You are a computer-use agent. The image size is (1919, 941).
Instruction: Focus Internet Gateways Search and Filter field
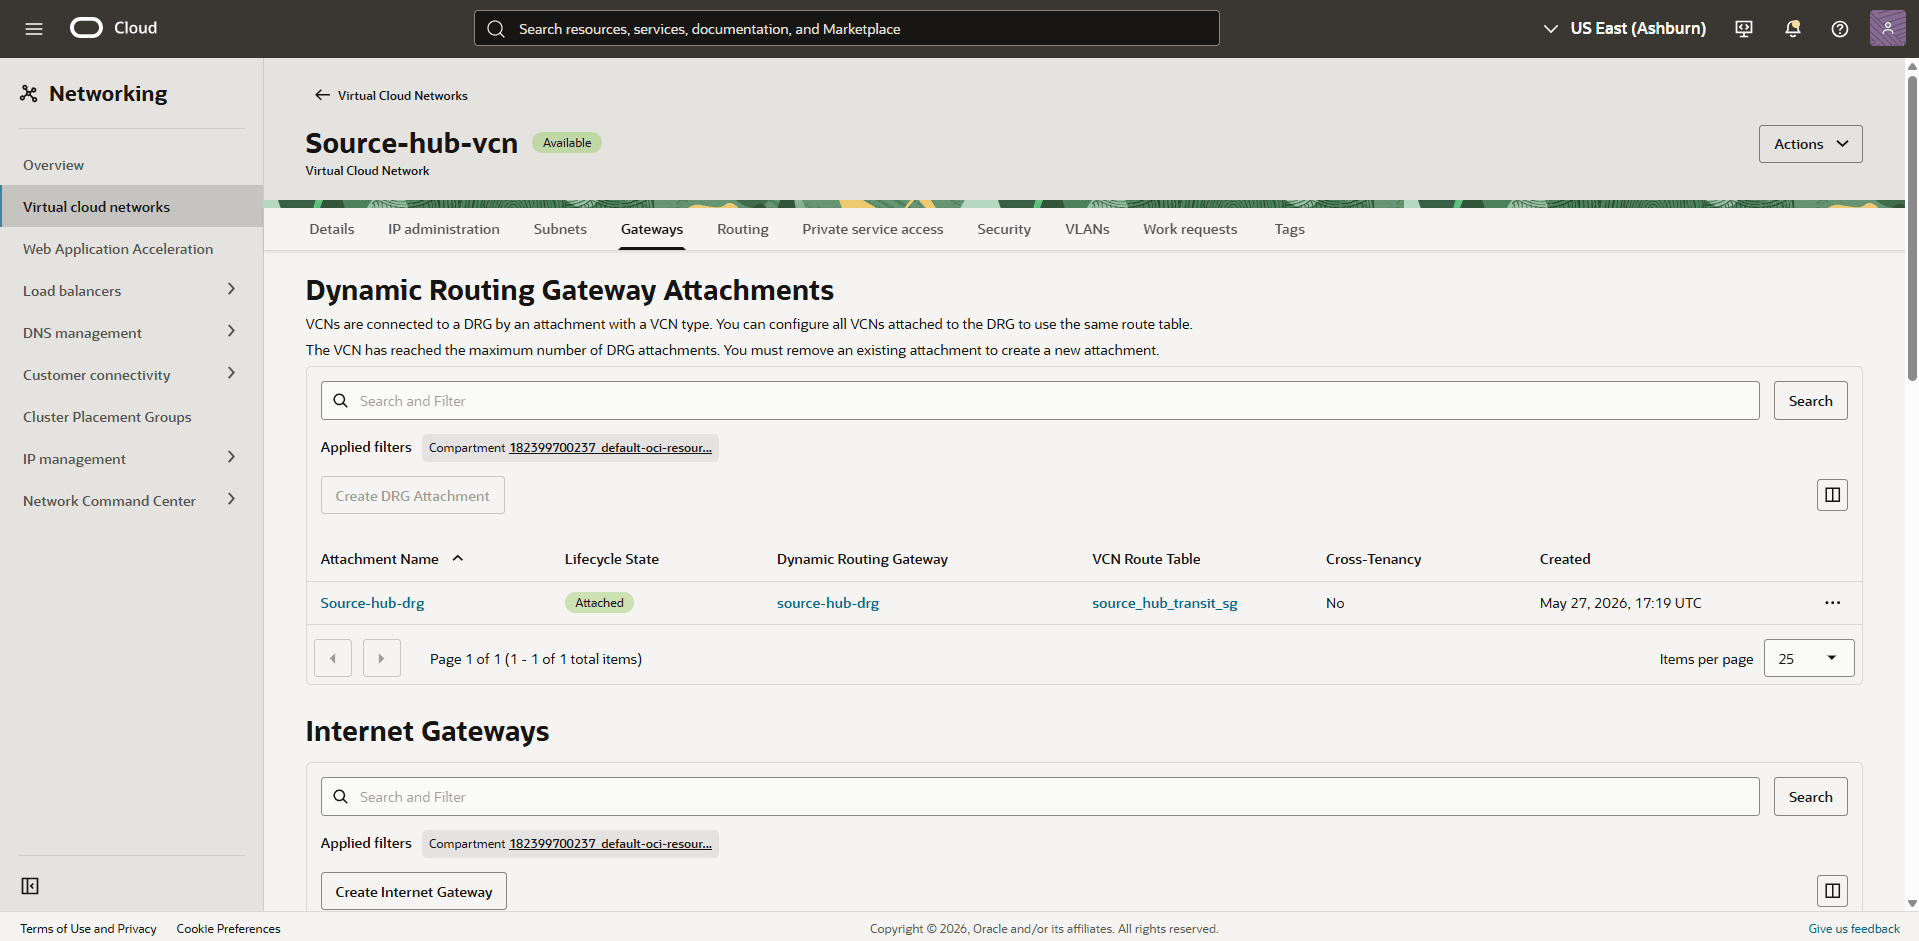[1040, 797]
